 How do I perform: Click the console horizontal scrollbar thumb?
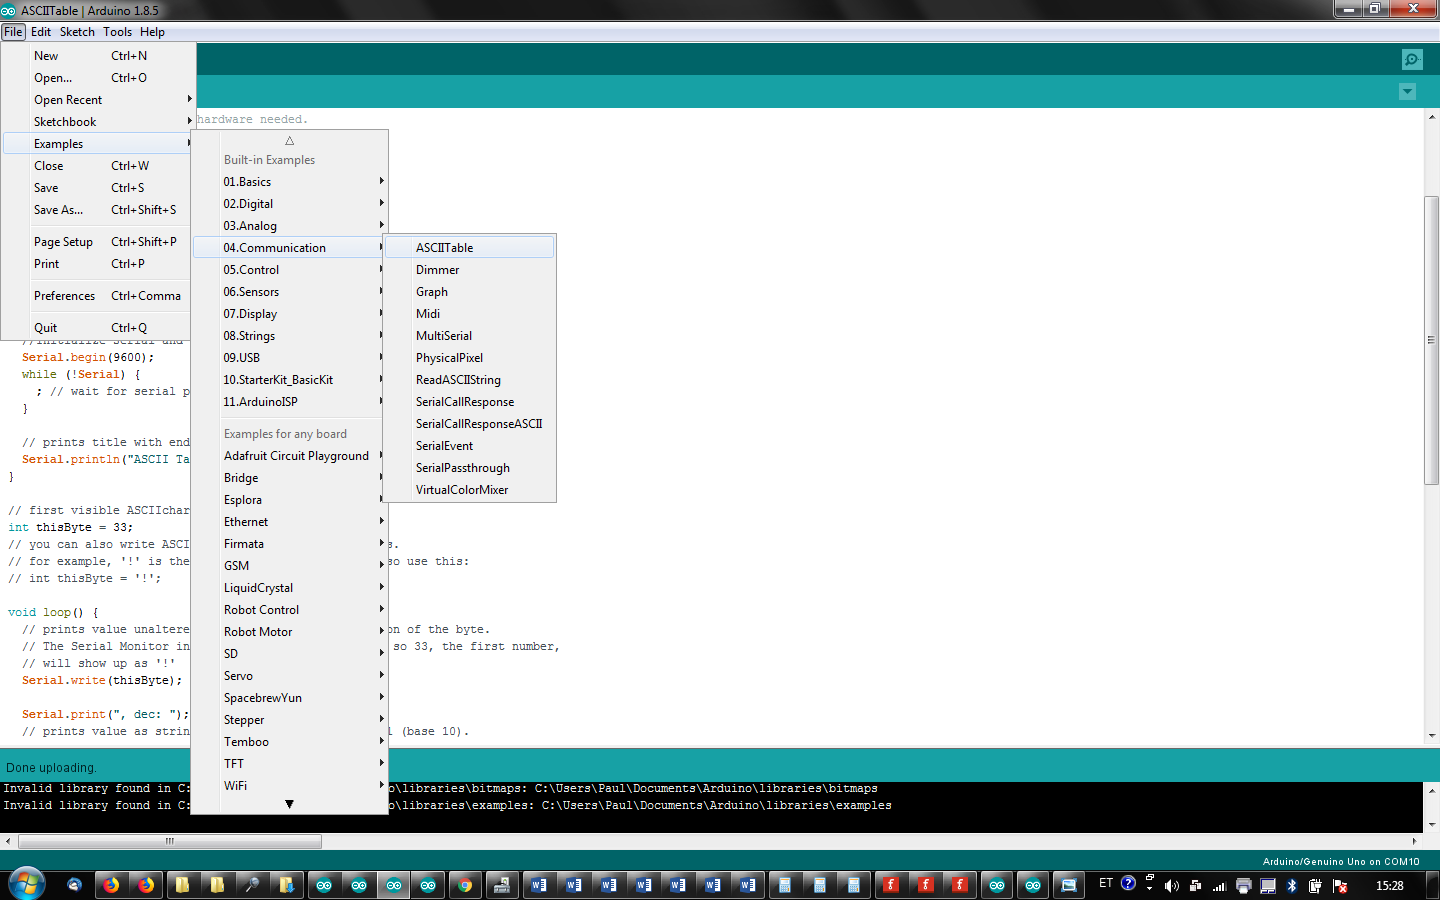pyautogui.click(x=169, y=841)
